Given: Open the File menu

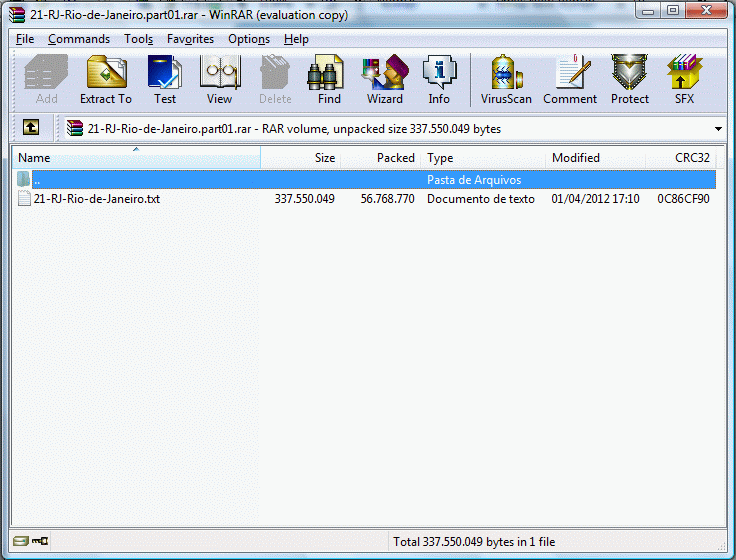Looking at the screenshot, I should tap(25, 39).
